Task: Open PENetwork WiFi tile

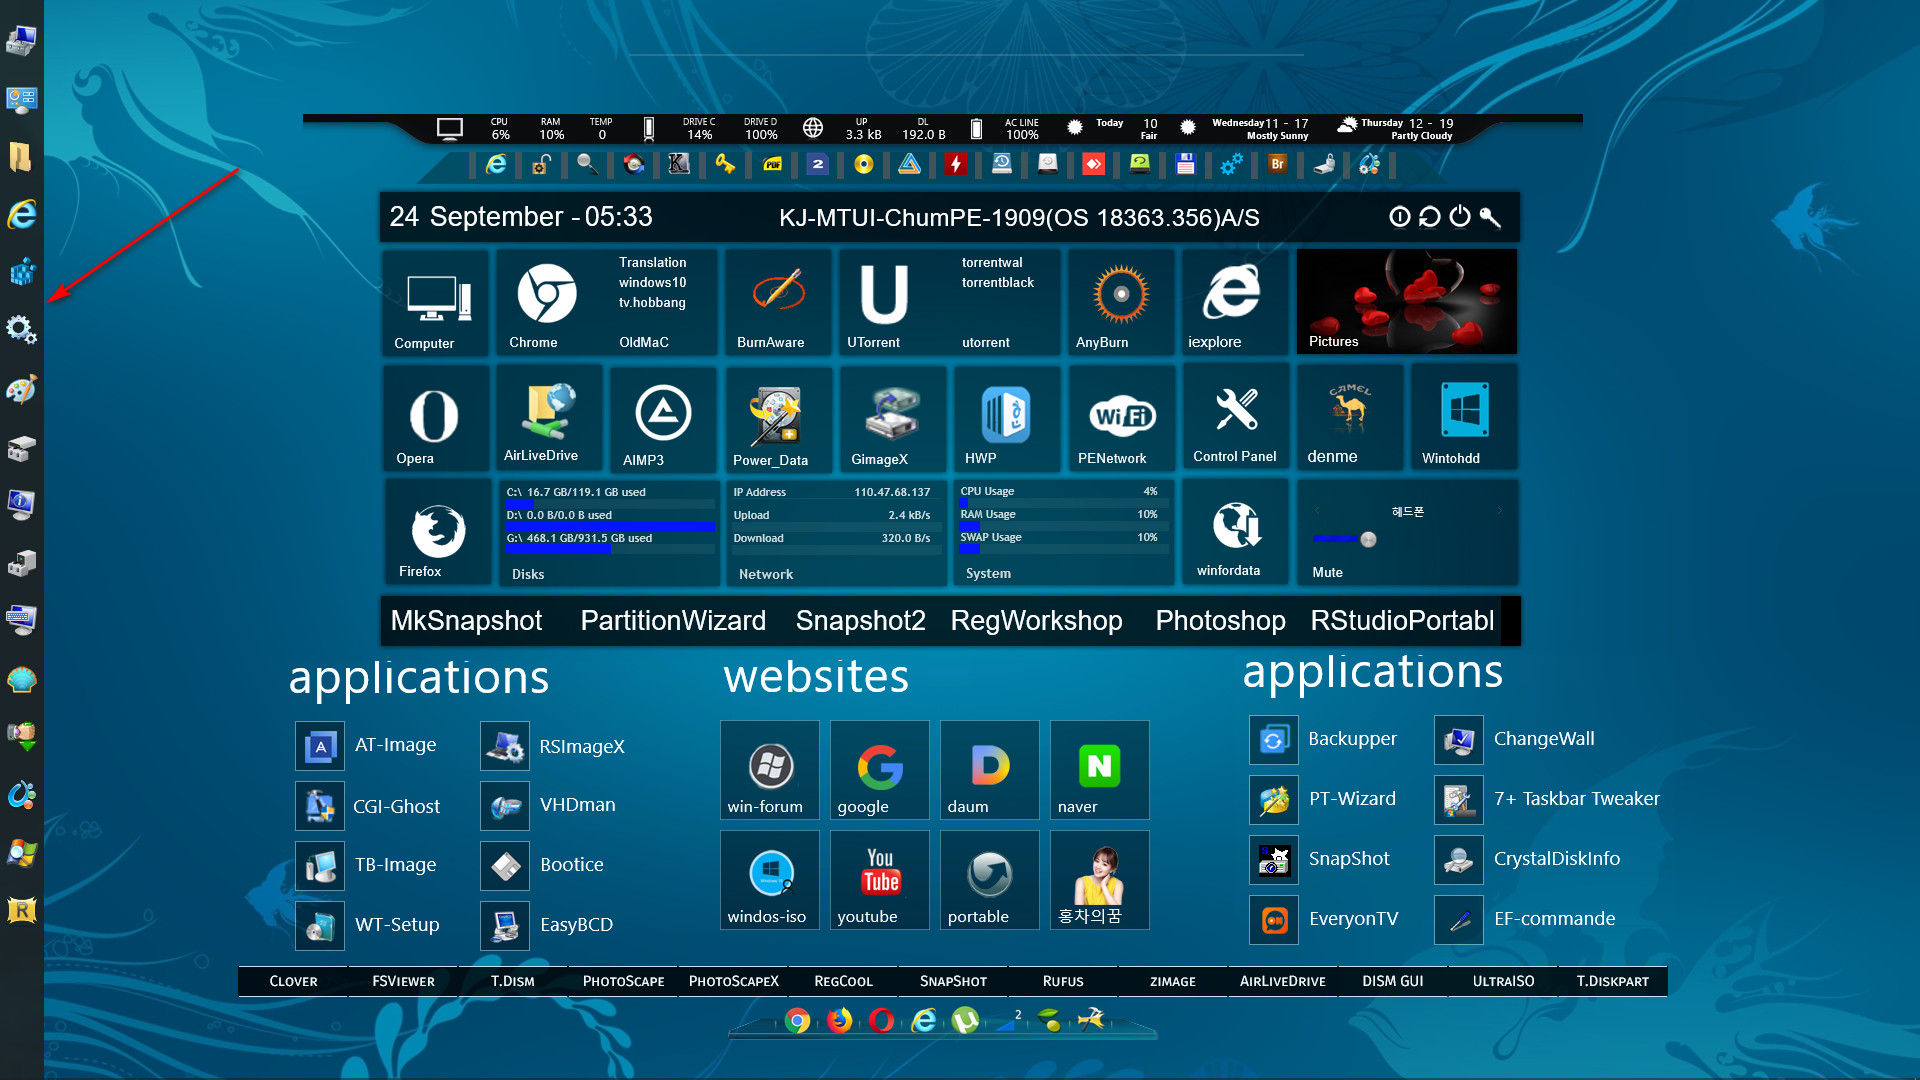Action: point(1121,417)
